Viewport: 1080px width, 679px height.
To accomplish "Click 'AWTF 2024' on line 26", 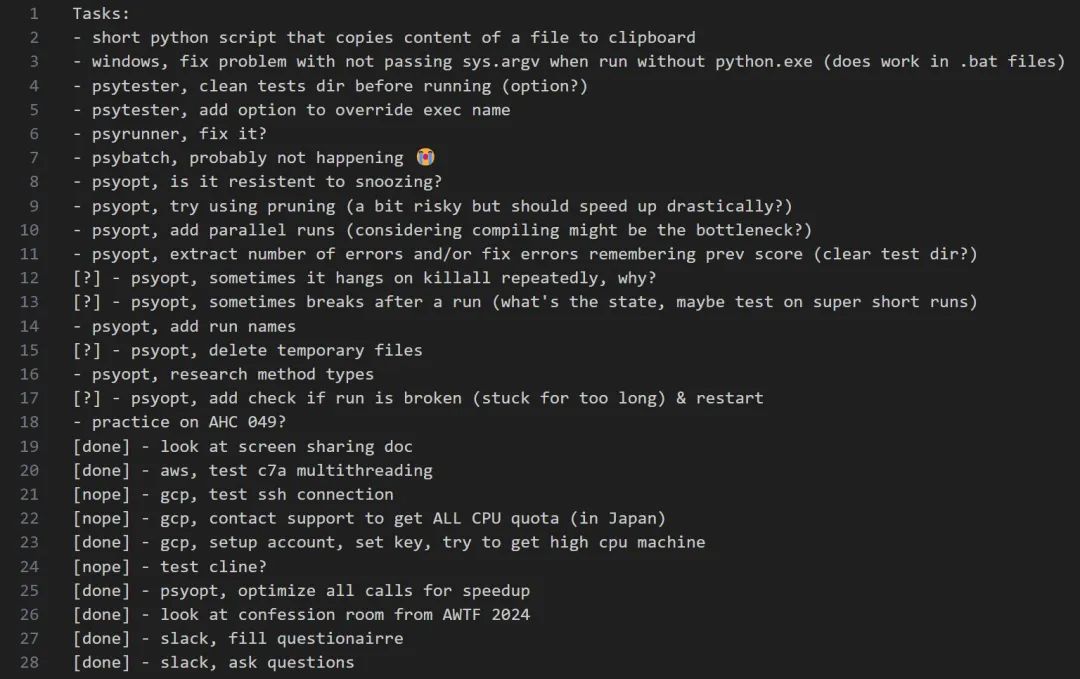I will [x=486, y=614].
